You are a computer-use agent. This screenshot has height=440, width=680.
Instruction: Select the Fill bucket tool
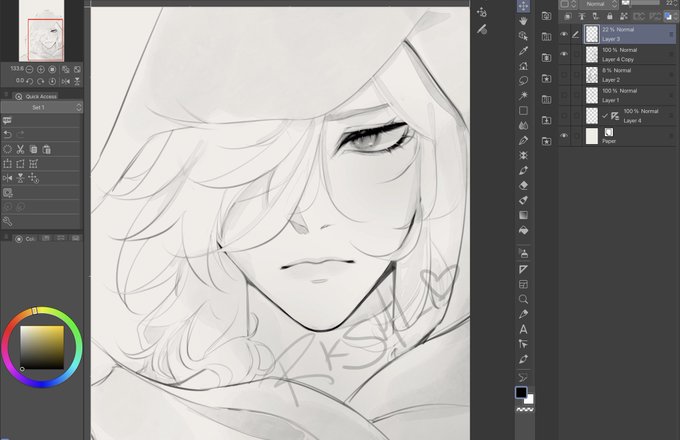point(523,230)
